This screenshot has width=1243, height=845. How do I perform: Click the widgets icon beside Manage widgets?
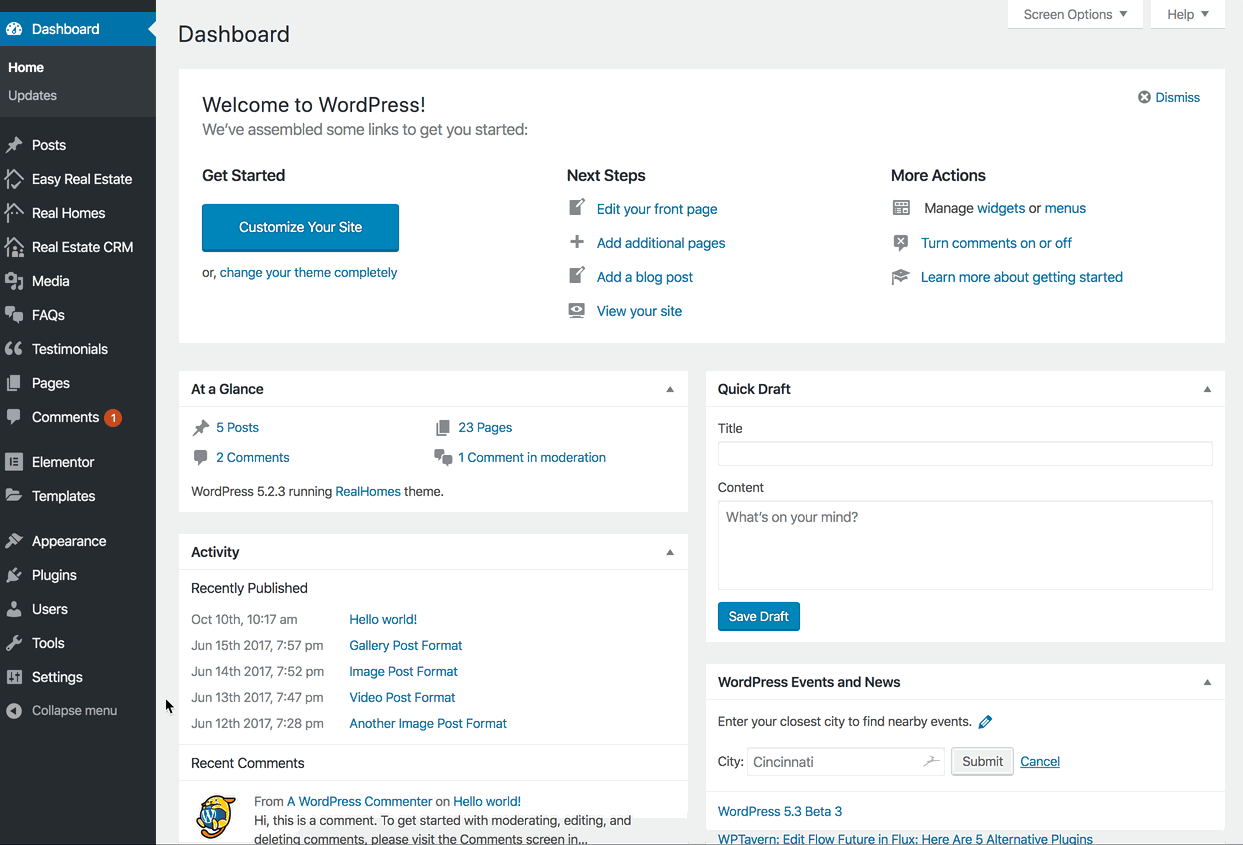901,208
